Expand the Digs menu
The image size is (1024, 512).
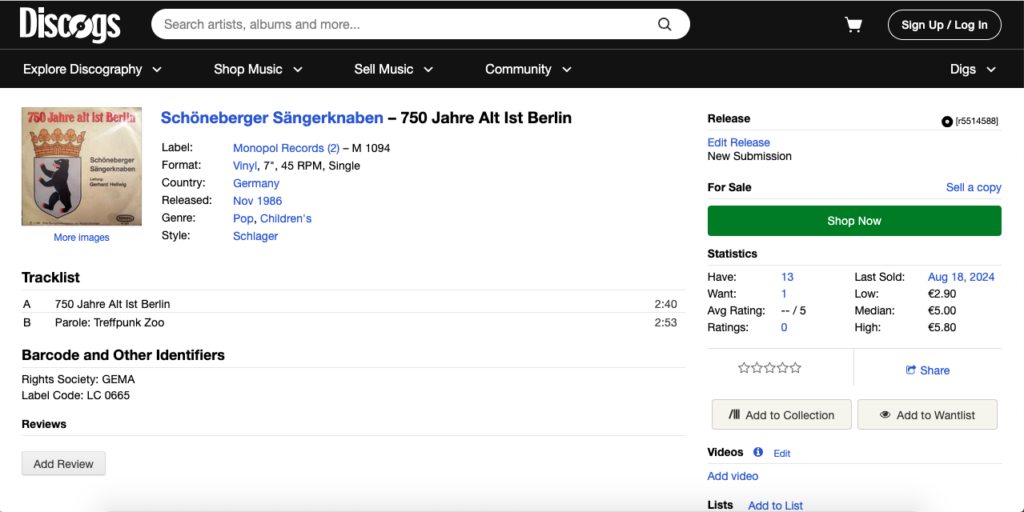pyautogui.click(x=972, y=69)
